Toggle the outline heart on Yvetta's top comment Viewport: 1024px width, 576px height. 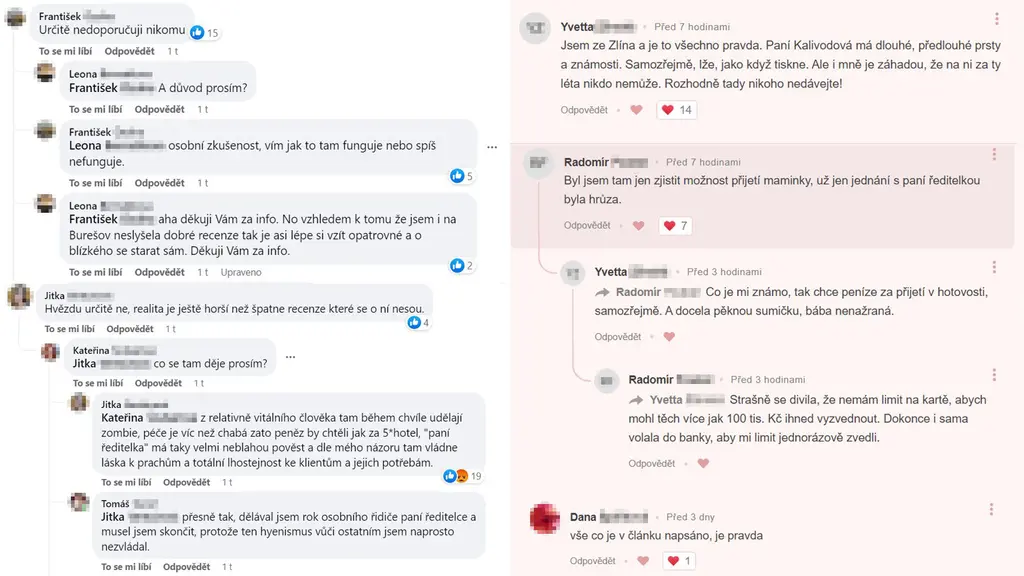[636, 110]
